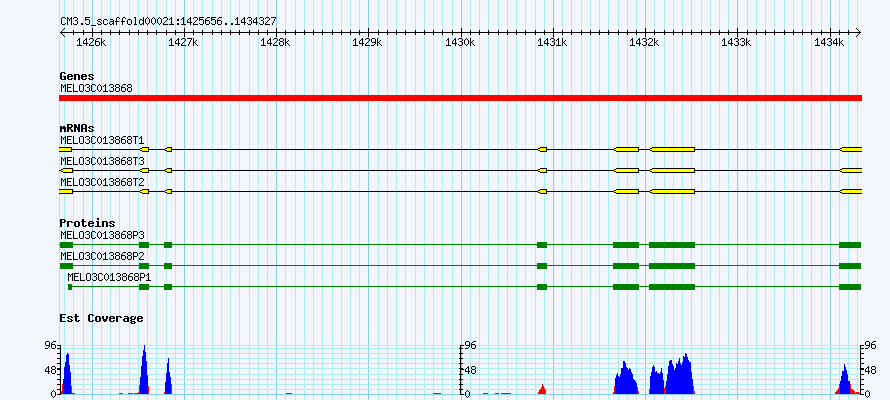The width and height of the screenshot is (890, 400).
Task: Click the scaffold coordinates label CM3.5_scaffold00021:1425656..1434327
Action: [169, 21]
